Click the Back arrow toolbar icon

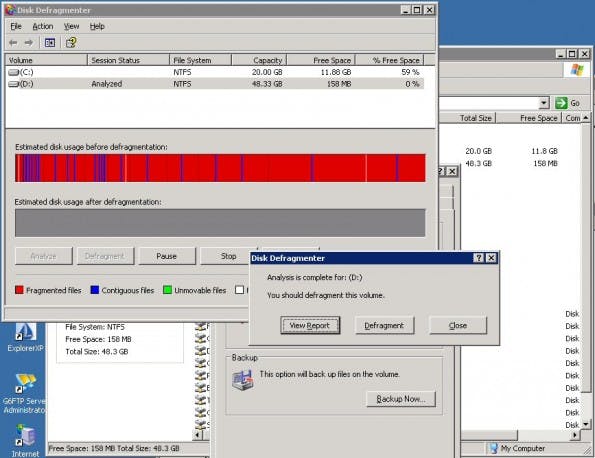[x=13, y=42]
